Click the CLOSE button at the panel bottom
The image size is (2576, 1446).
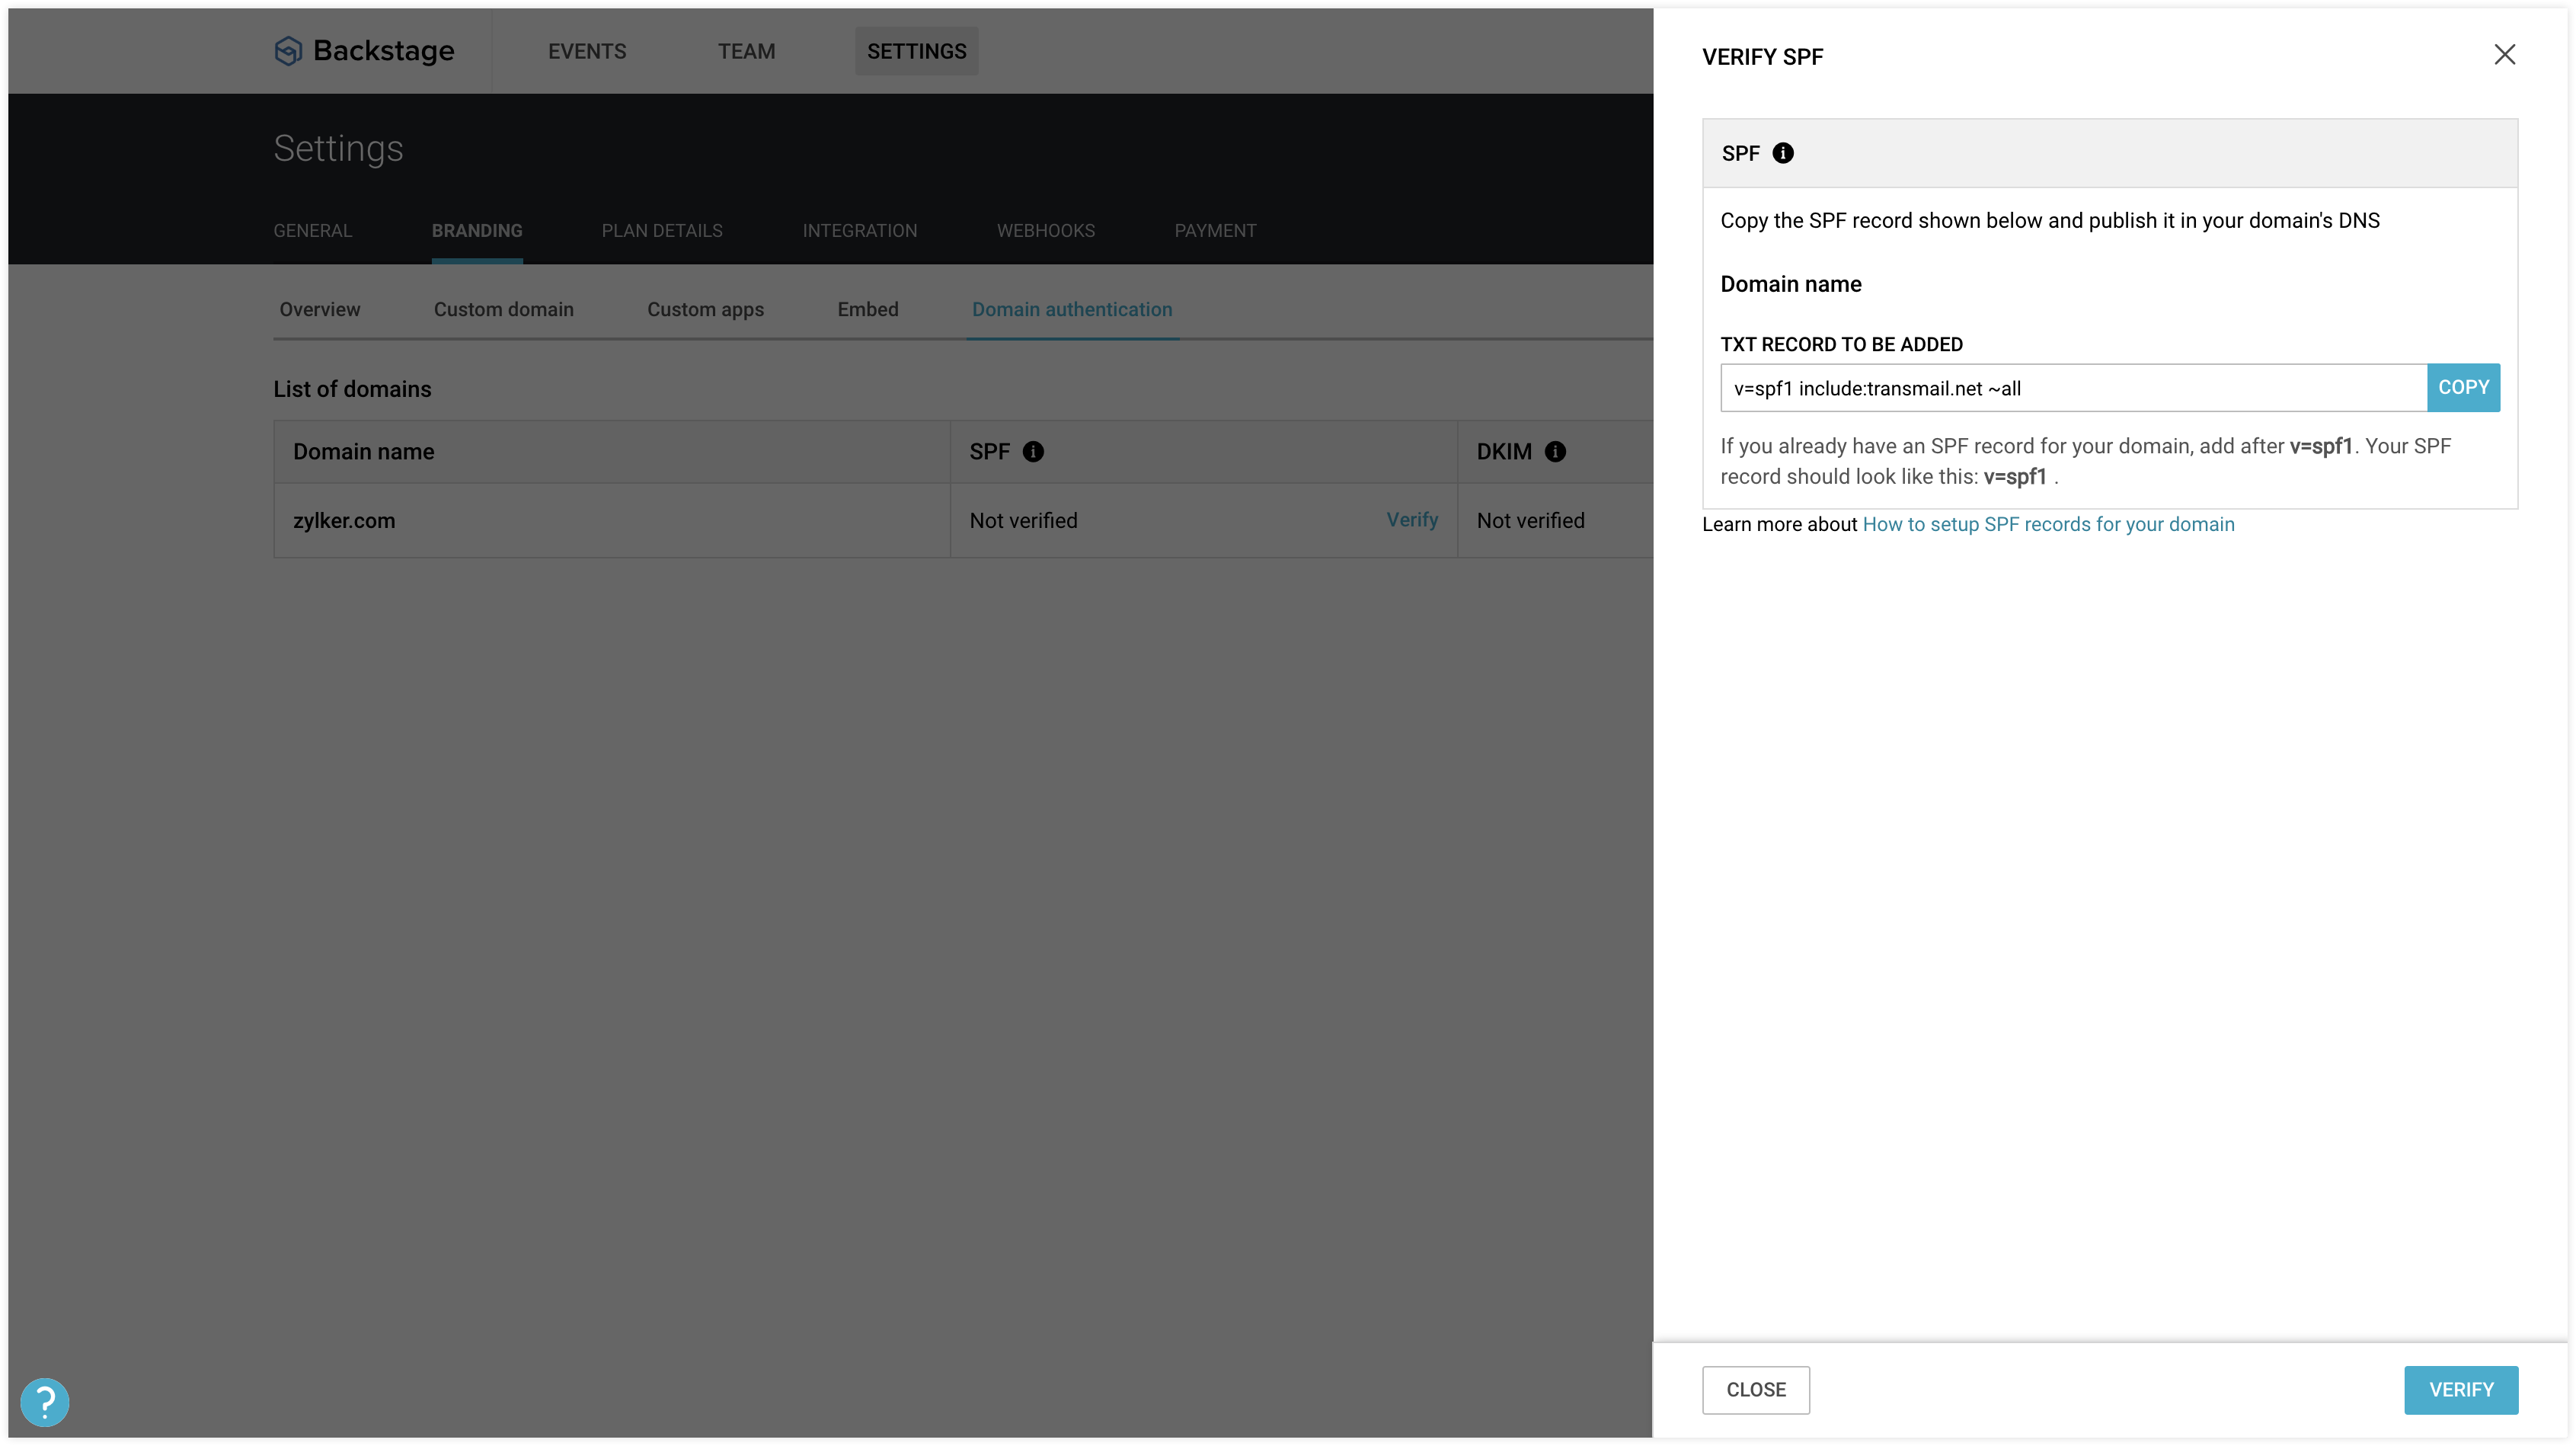pyautogui.click(x=1755, y=1390)
